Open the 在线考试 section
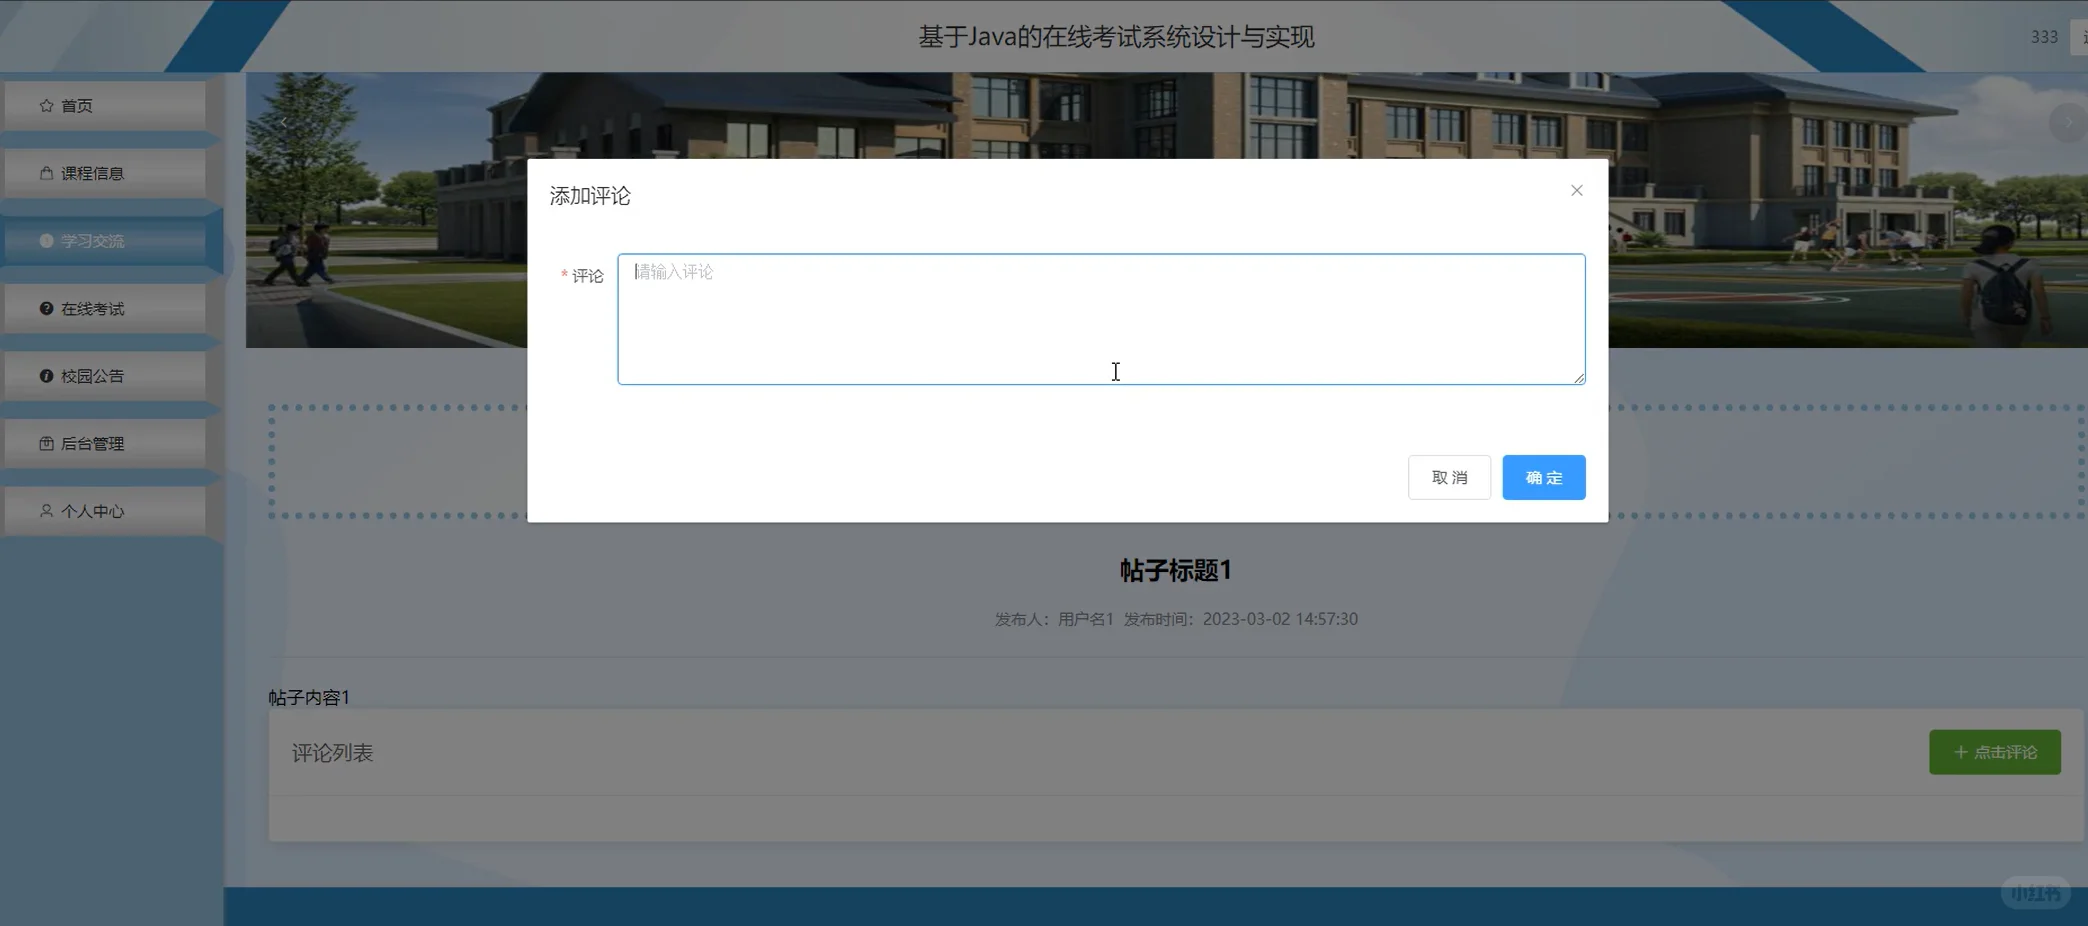The width and height of the screenshot is (2088, 926). 92,308
